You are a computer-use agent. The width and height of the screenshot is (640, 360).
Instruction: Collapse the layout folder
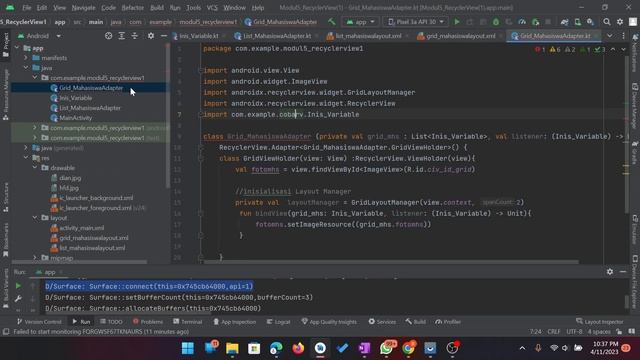pos(35,218)
